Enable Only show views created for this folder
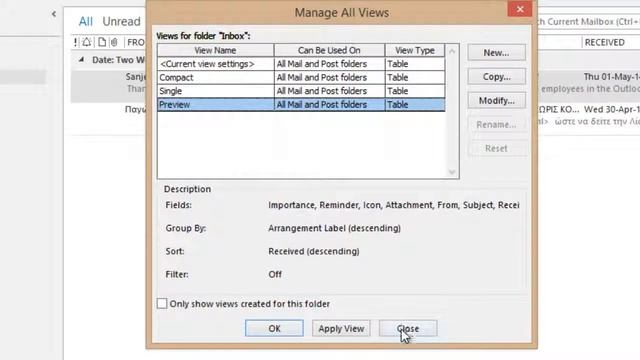 coord(162,304)
